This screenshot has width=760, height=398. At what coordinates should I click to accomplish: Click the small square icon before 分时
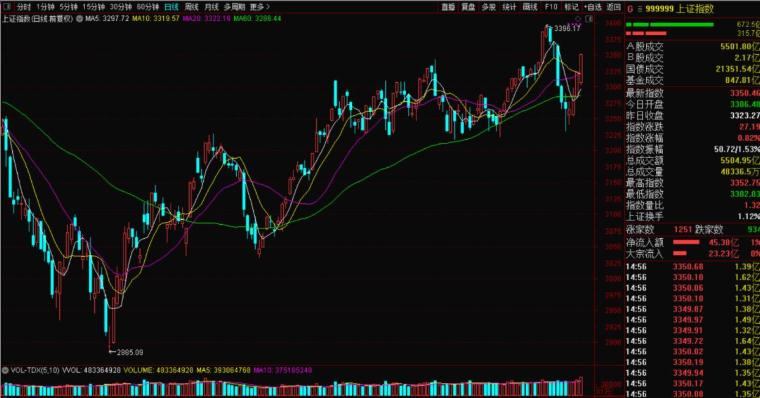tap(7, 7)
